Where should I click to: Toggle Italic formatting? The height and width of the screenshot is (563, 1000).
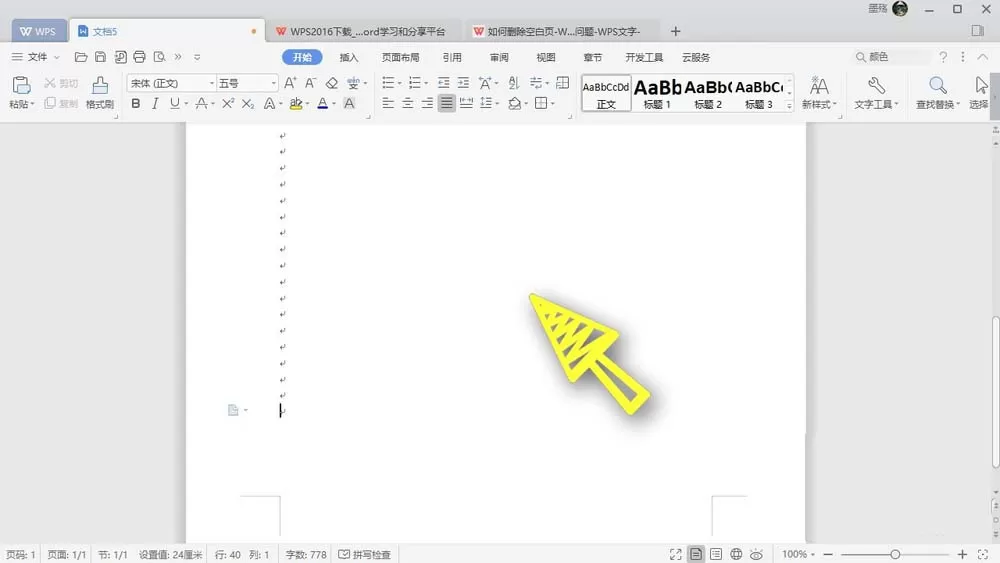155,103
